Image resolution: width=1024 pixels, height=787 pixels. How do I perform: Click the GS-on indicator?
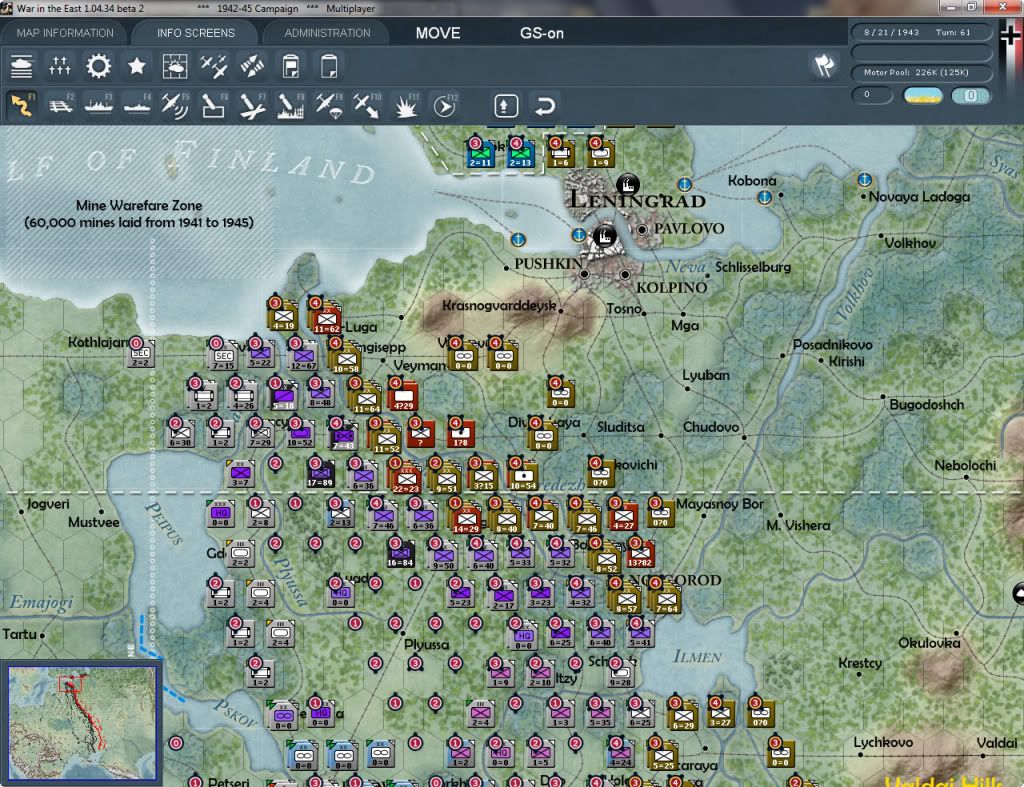541,33
